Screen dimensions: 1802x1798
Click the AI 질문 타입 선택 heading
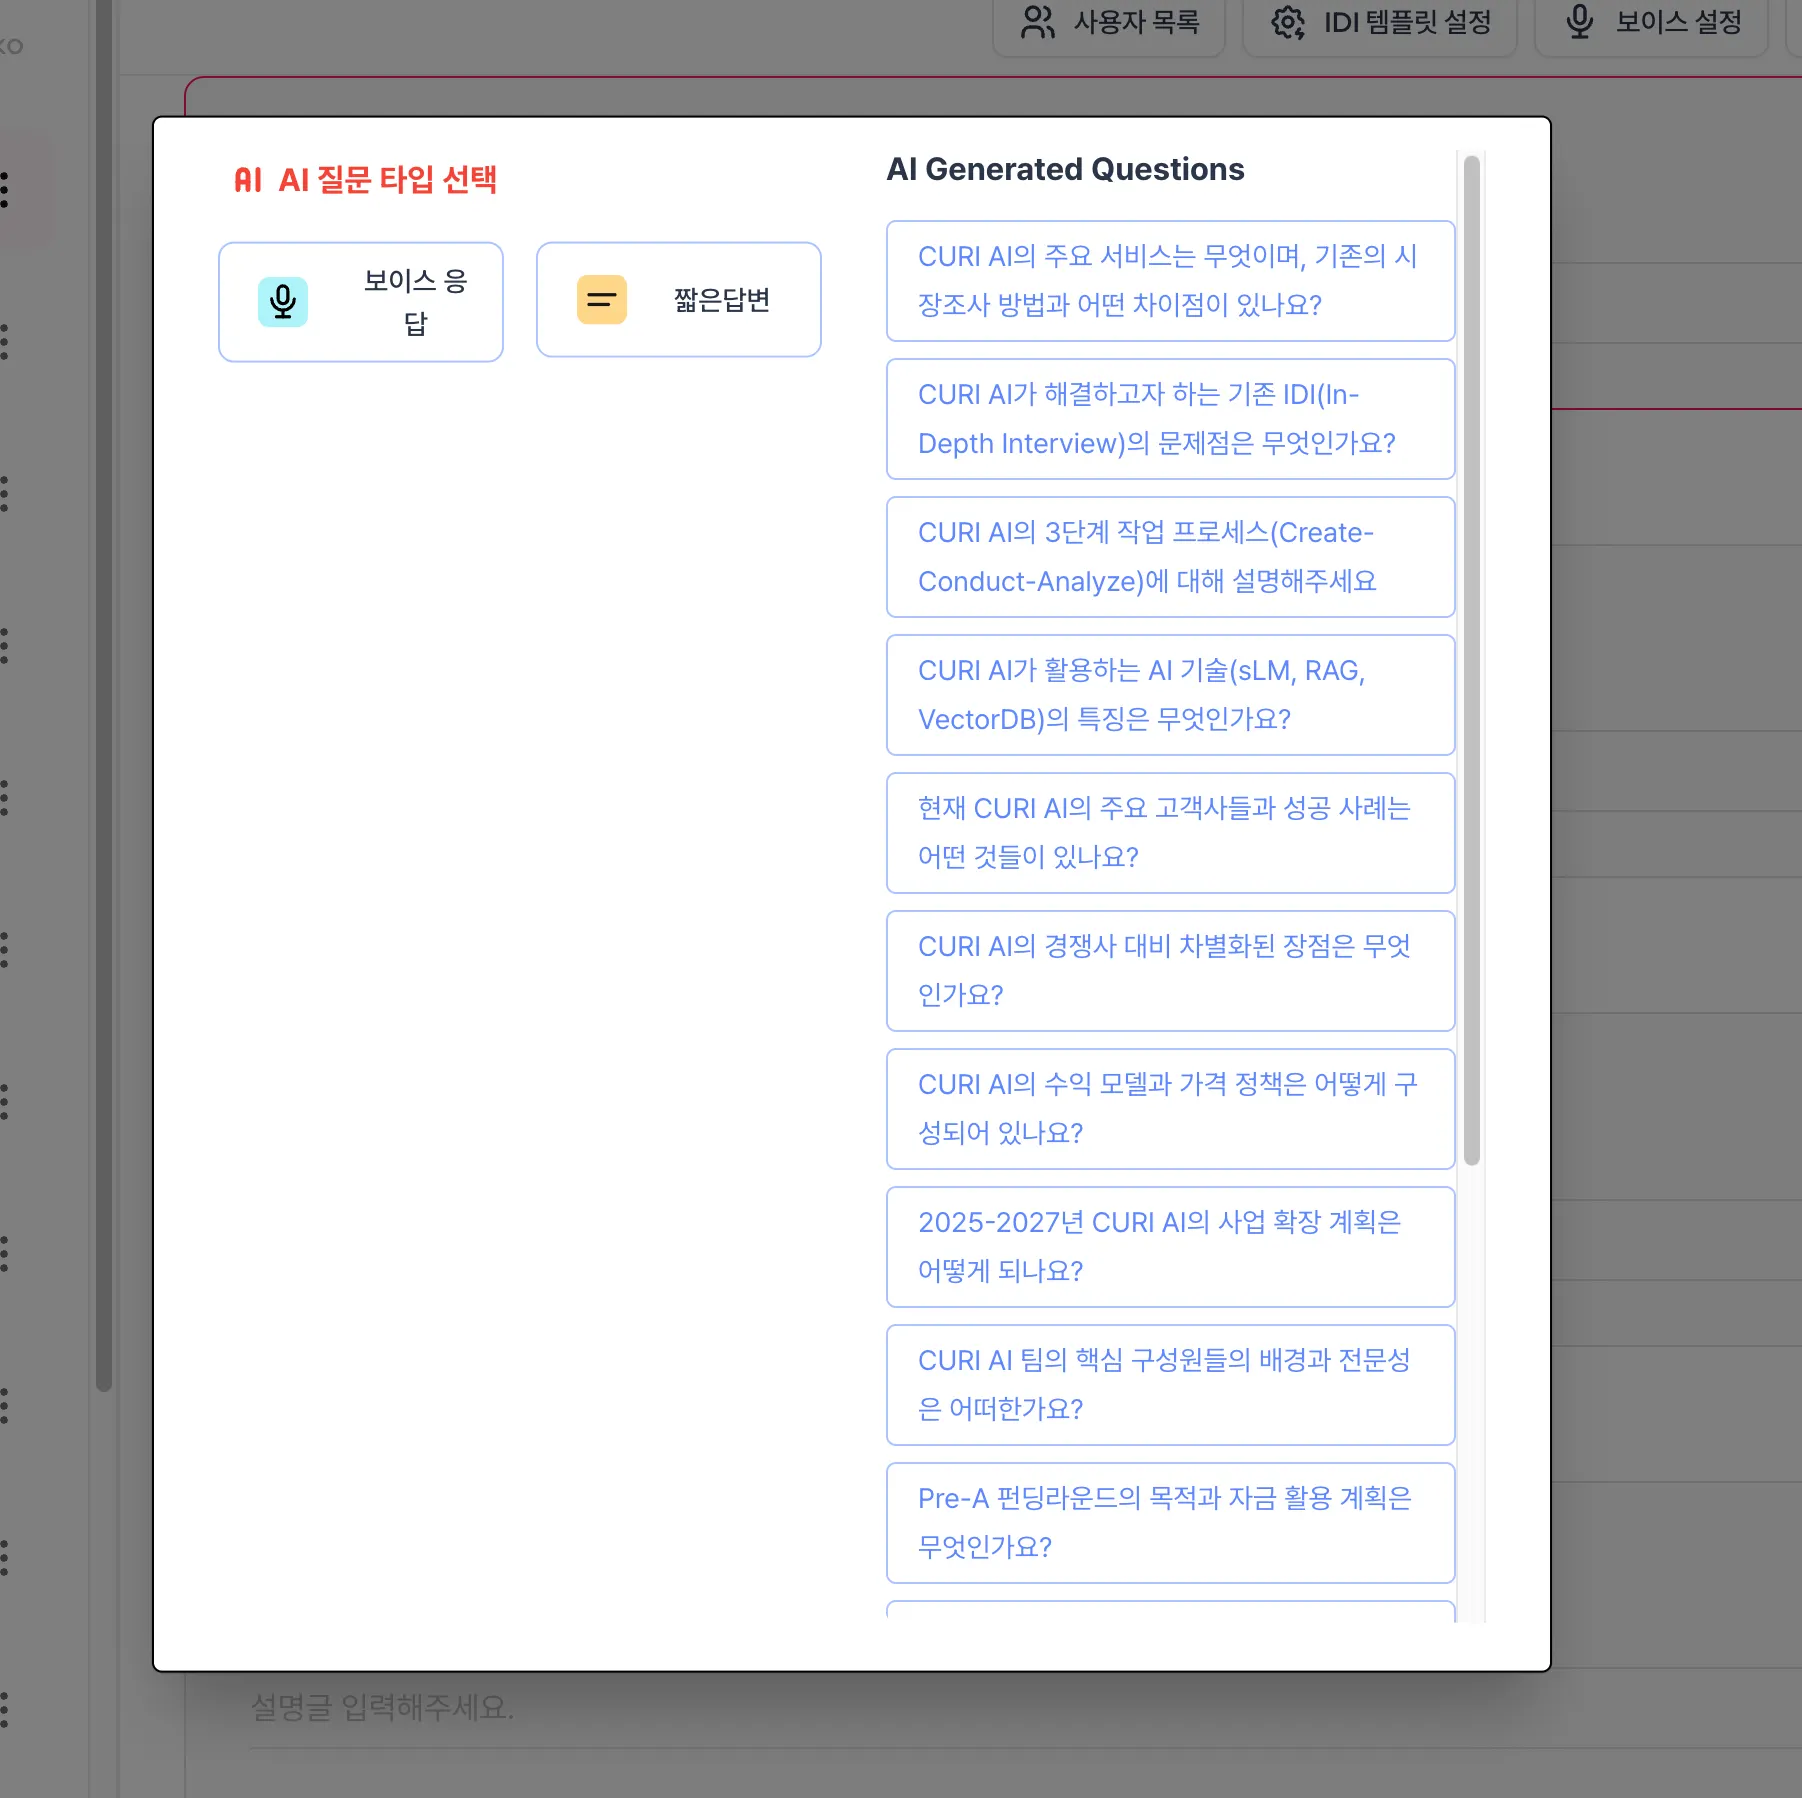coord(387,180)
